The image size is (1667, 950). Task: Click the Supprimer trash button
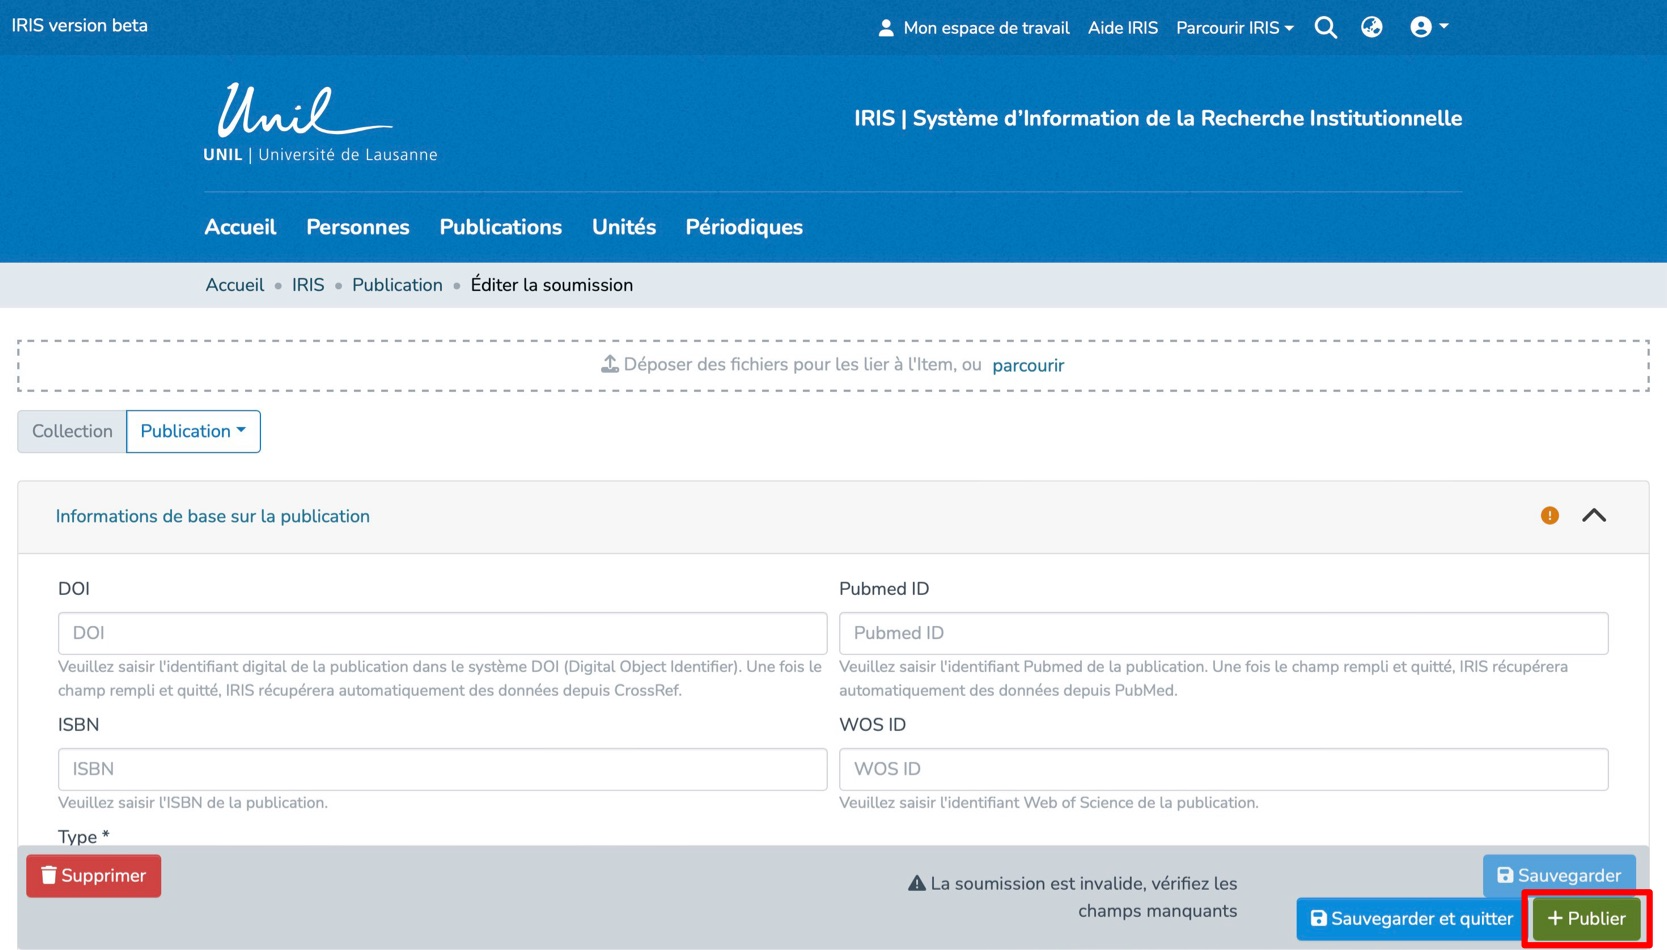[x=94, y=876]
